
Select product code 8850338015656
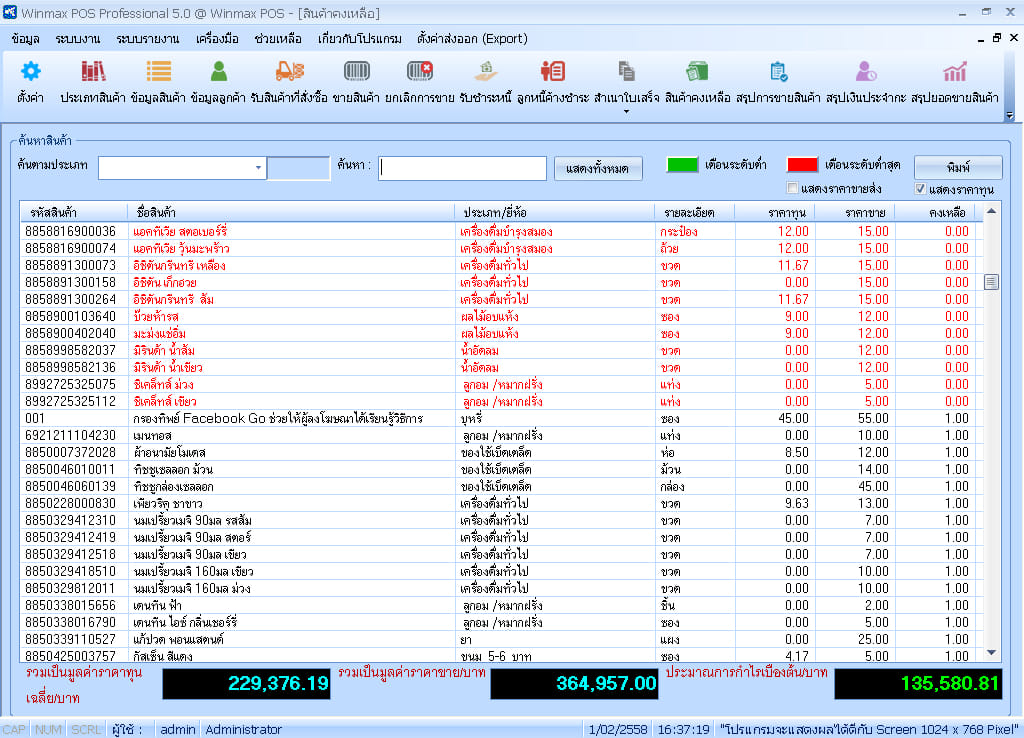pos(71,605)
